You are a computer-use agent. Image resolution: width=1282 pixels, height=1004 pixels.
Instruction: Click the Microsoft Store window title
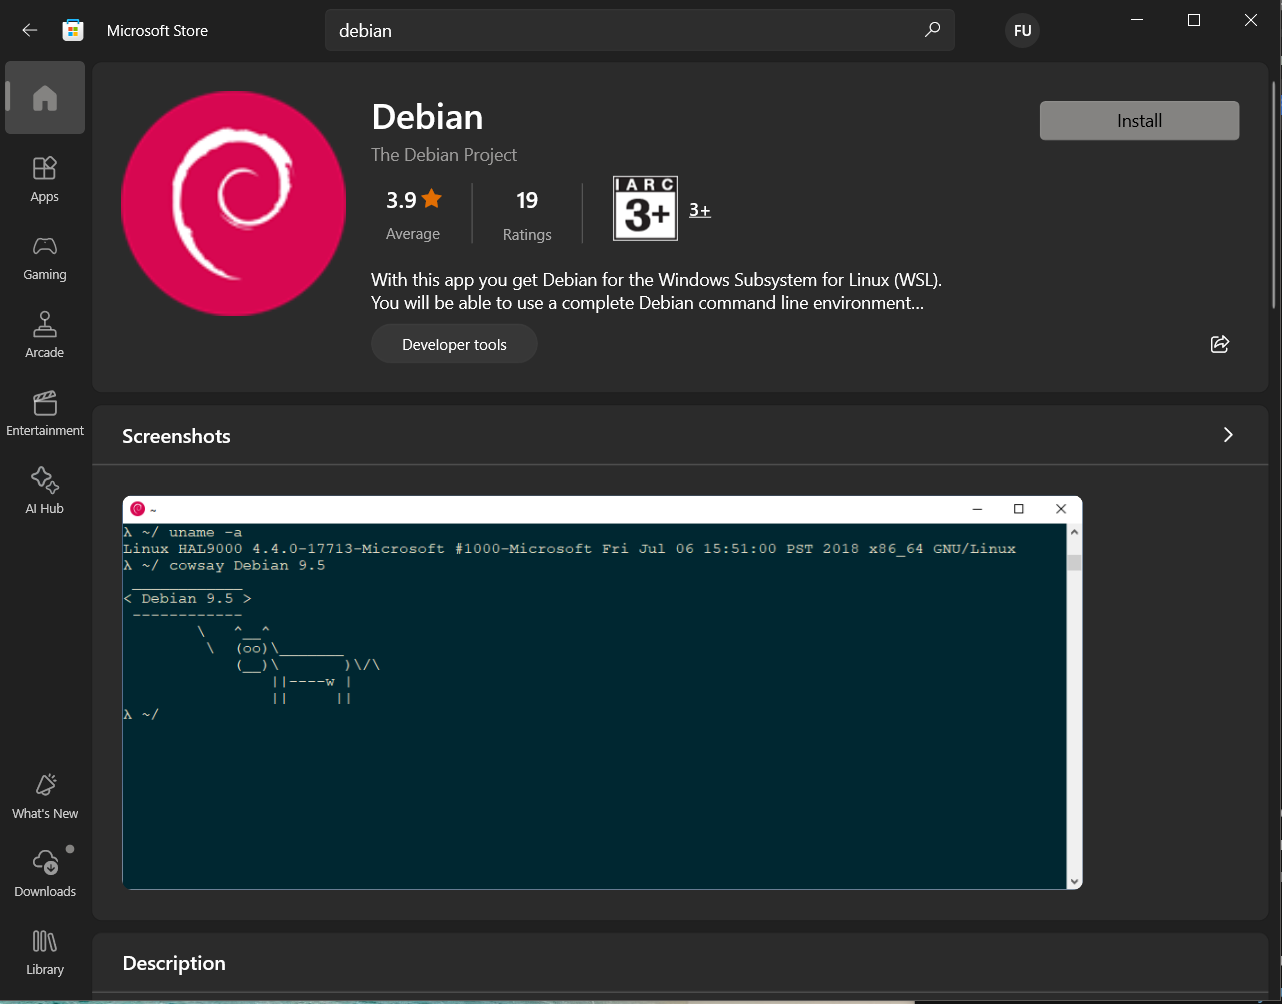click(157, 30)
